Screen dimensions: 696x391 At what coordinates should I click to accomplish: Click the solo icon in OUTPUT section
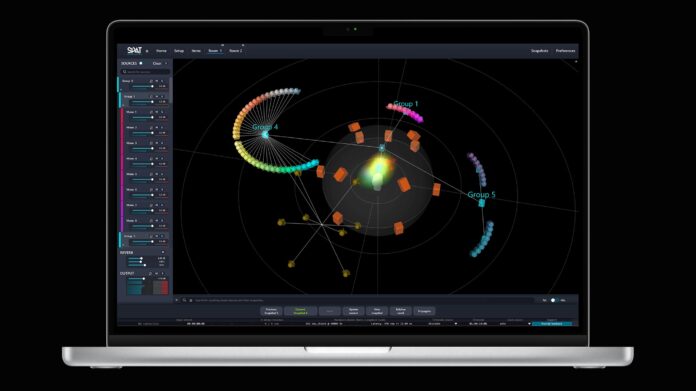click(162, 273)
